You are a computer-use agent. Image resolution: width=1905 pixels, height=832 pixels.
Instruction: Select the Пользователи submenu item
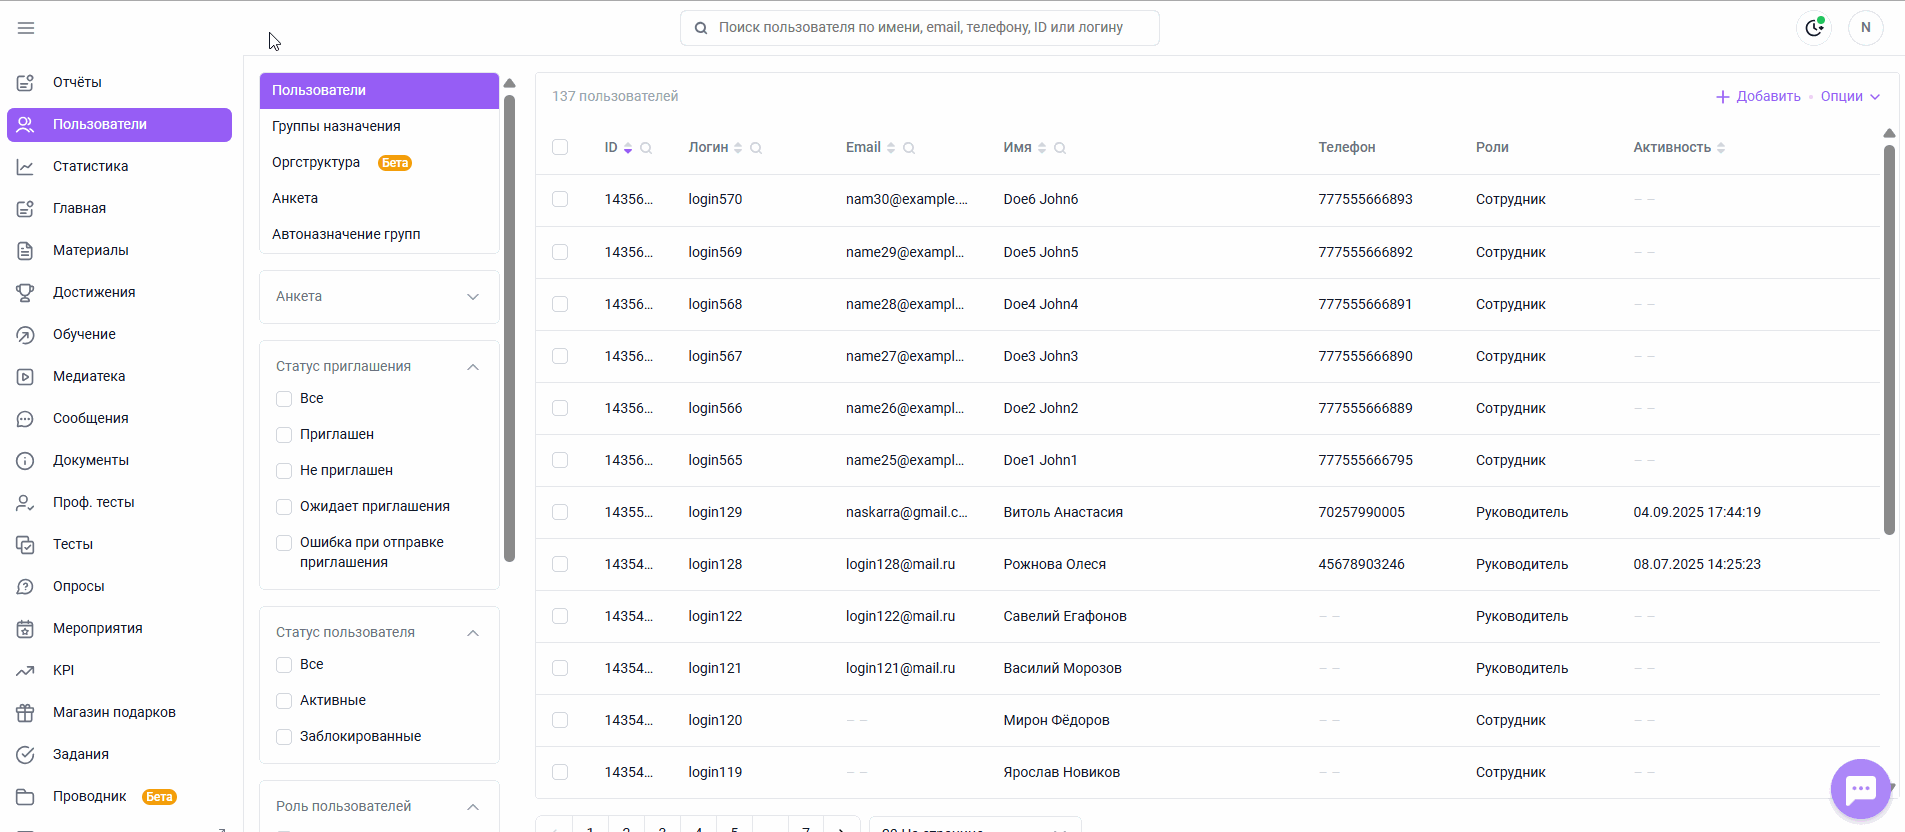coord(379,90)
